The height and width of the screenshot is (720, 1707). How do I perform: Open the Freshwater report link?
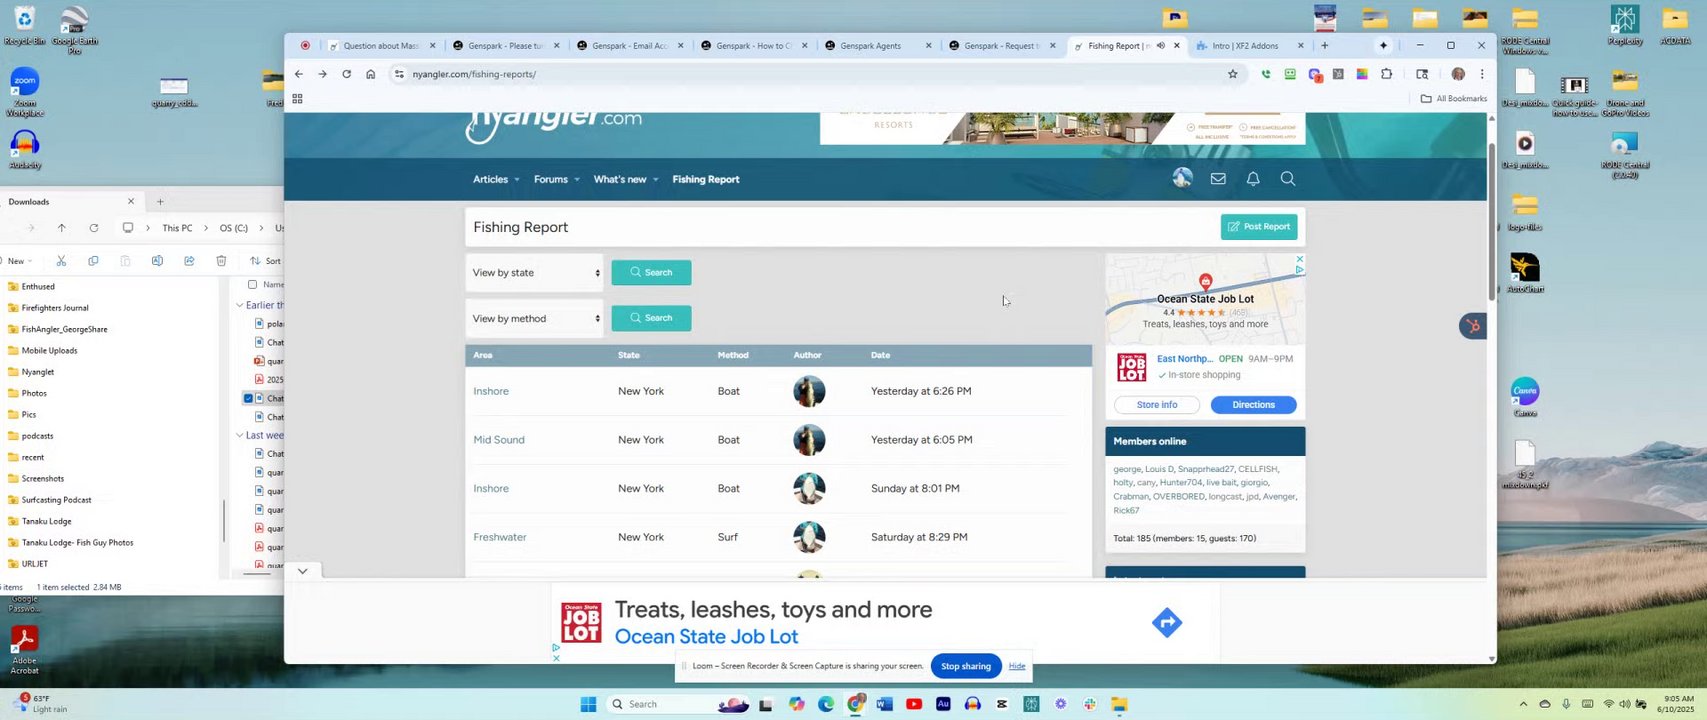(x=500, y=538)
